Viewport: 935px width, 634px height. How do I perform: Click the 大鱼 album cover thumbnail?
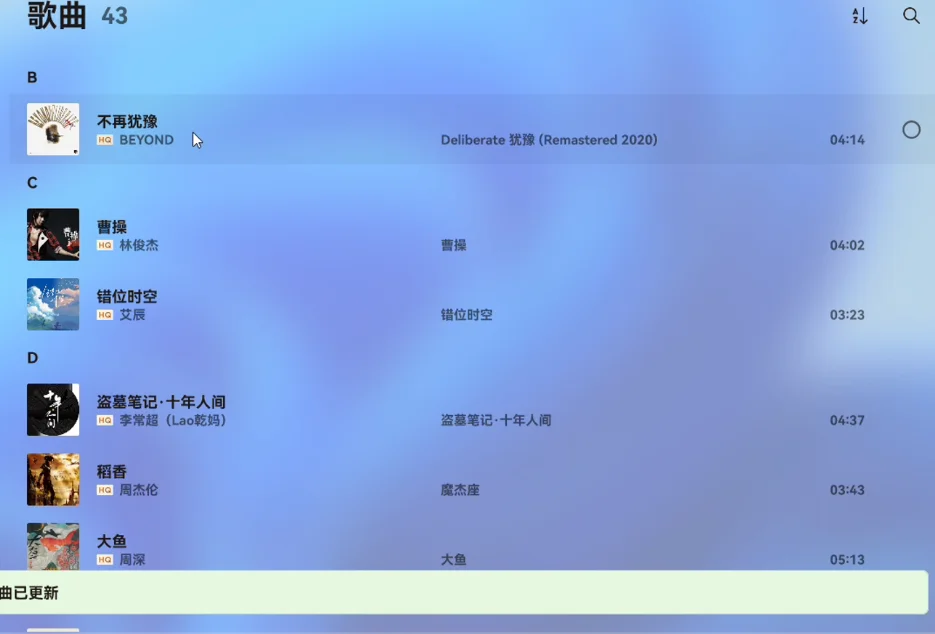[53, 547]
